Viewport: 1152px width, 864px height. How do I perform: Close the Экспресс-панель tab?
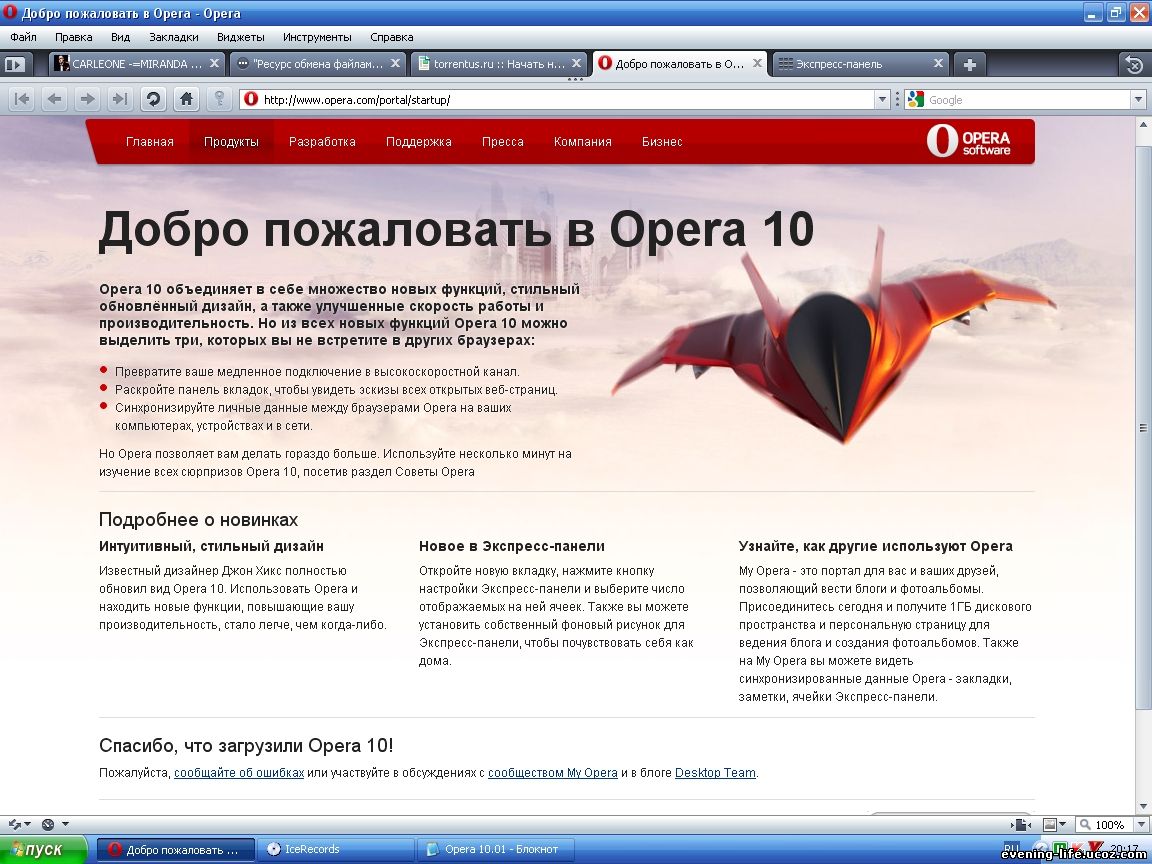pos(938,63)
